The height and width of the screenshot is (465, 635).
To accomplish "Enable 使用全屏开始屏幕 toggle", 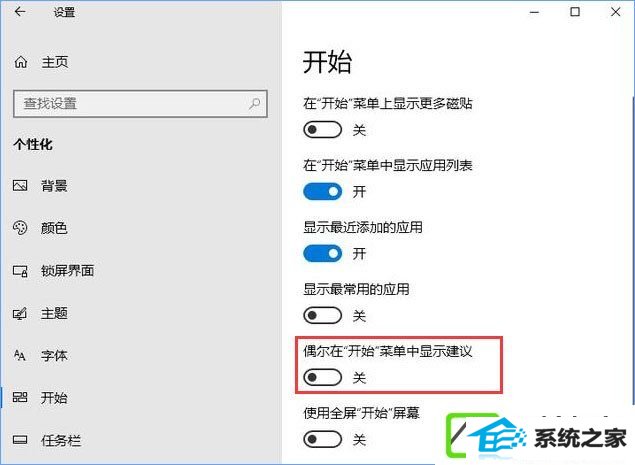I will [322, 439].
